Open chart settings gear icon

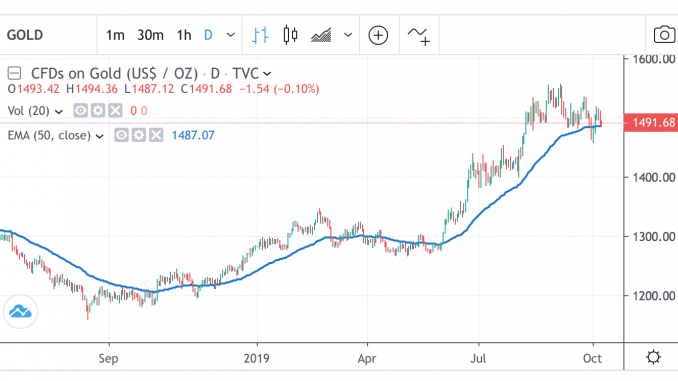coord(653,357)
